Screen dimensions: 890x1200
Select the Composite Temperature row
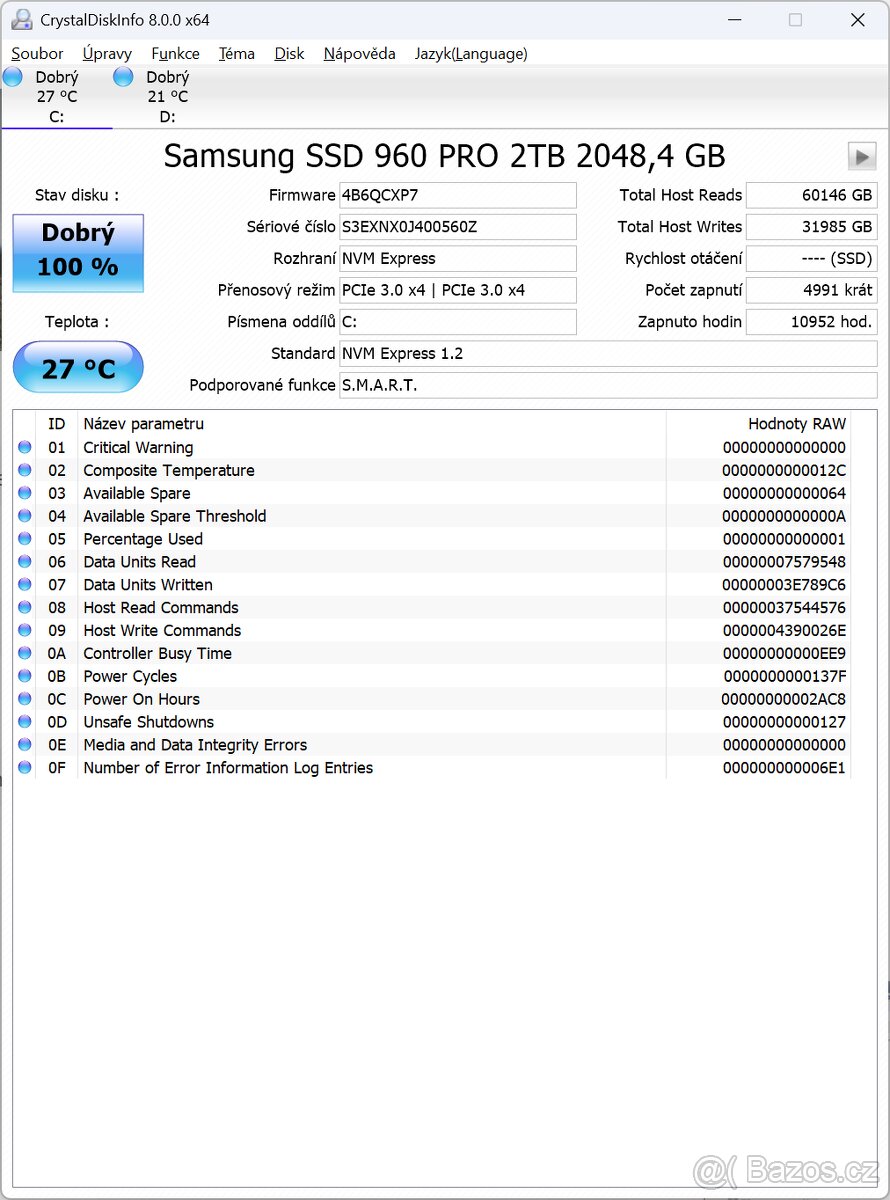(432, 471)
